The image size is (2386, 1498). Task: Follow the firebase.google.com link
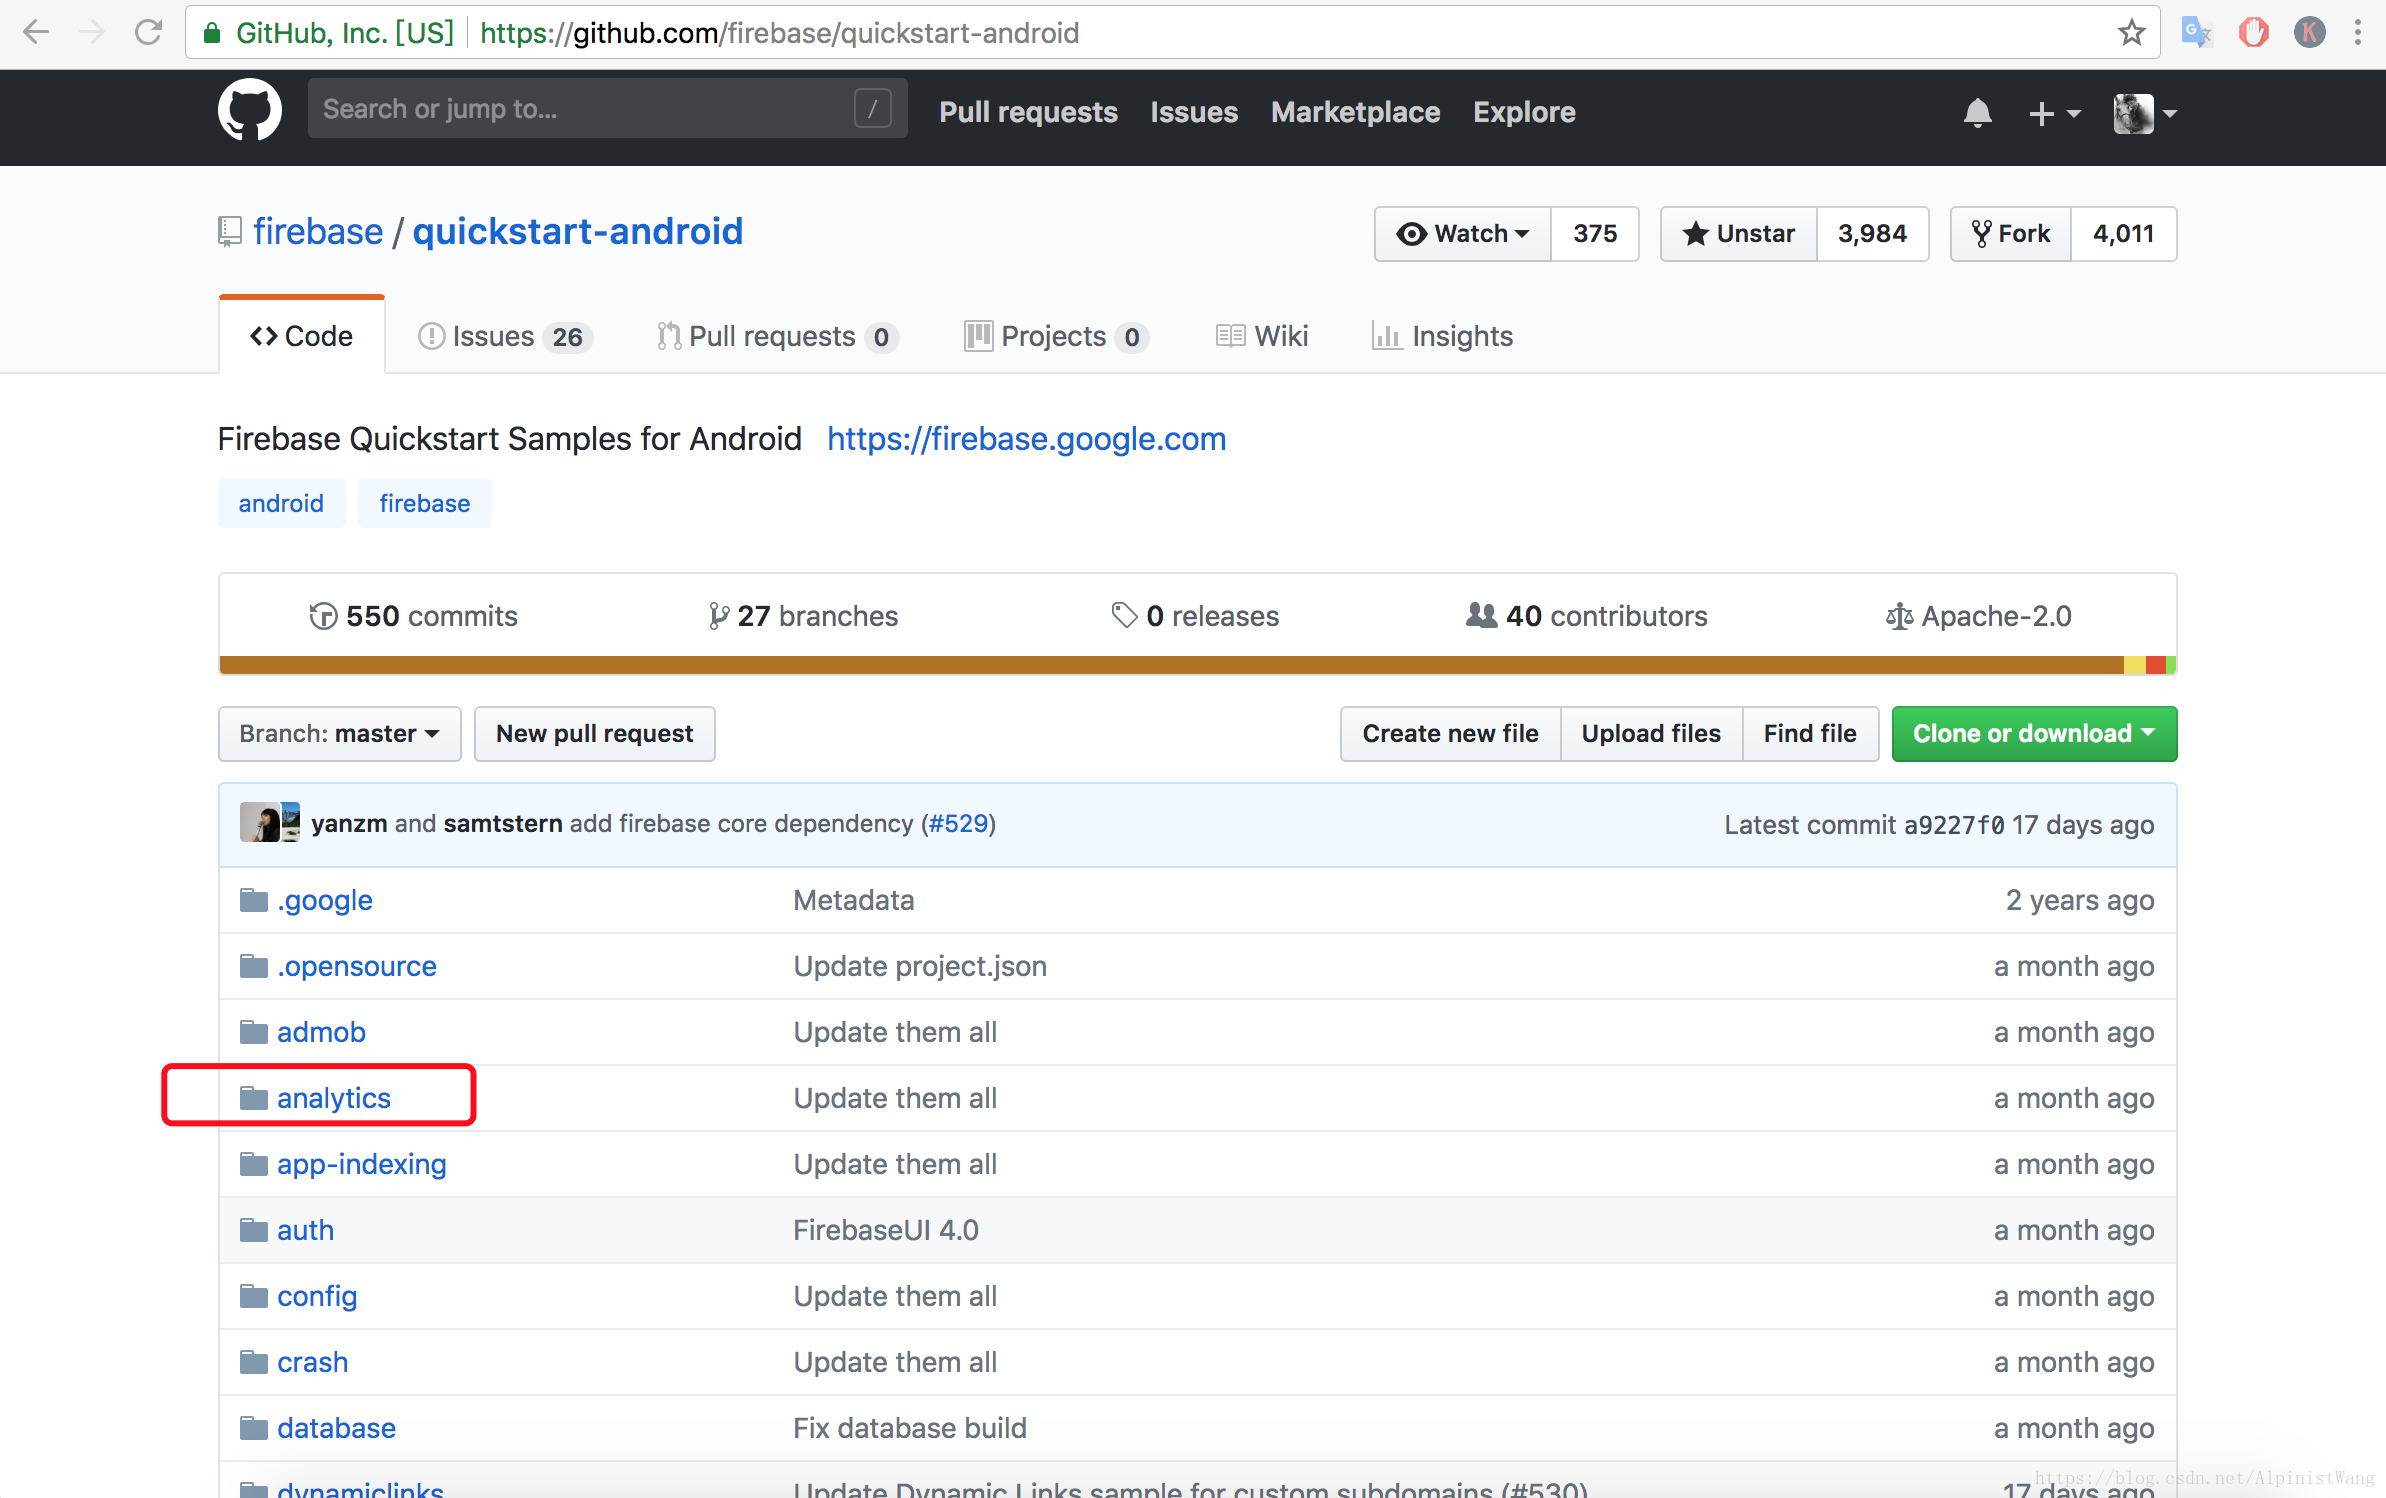[x=1026, y=439]
